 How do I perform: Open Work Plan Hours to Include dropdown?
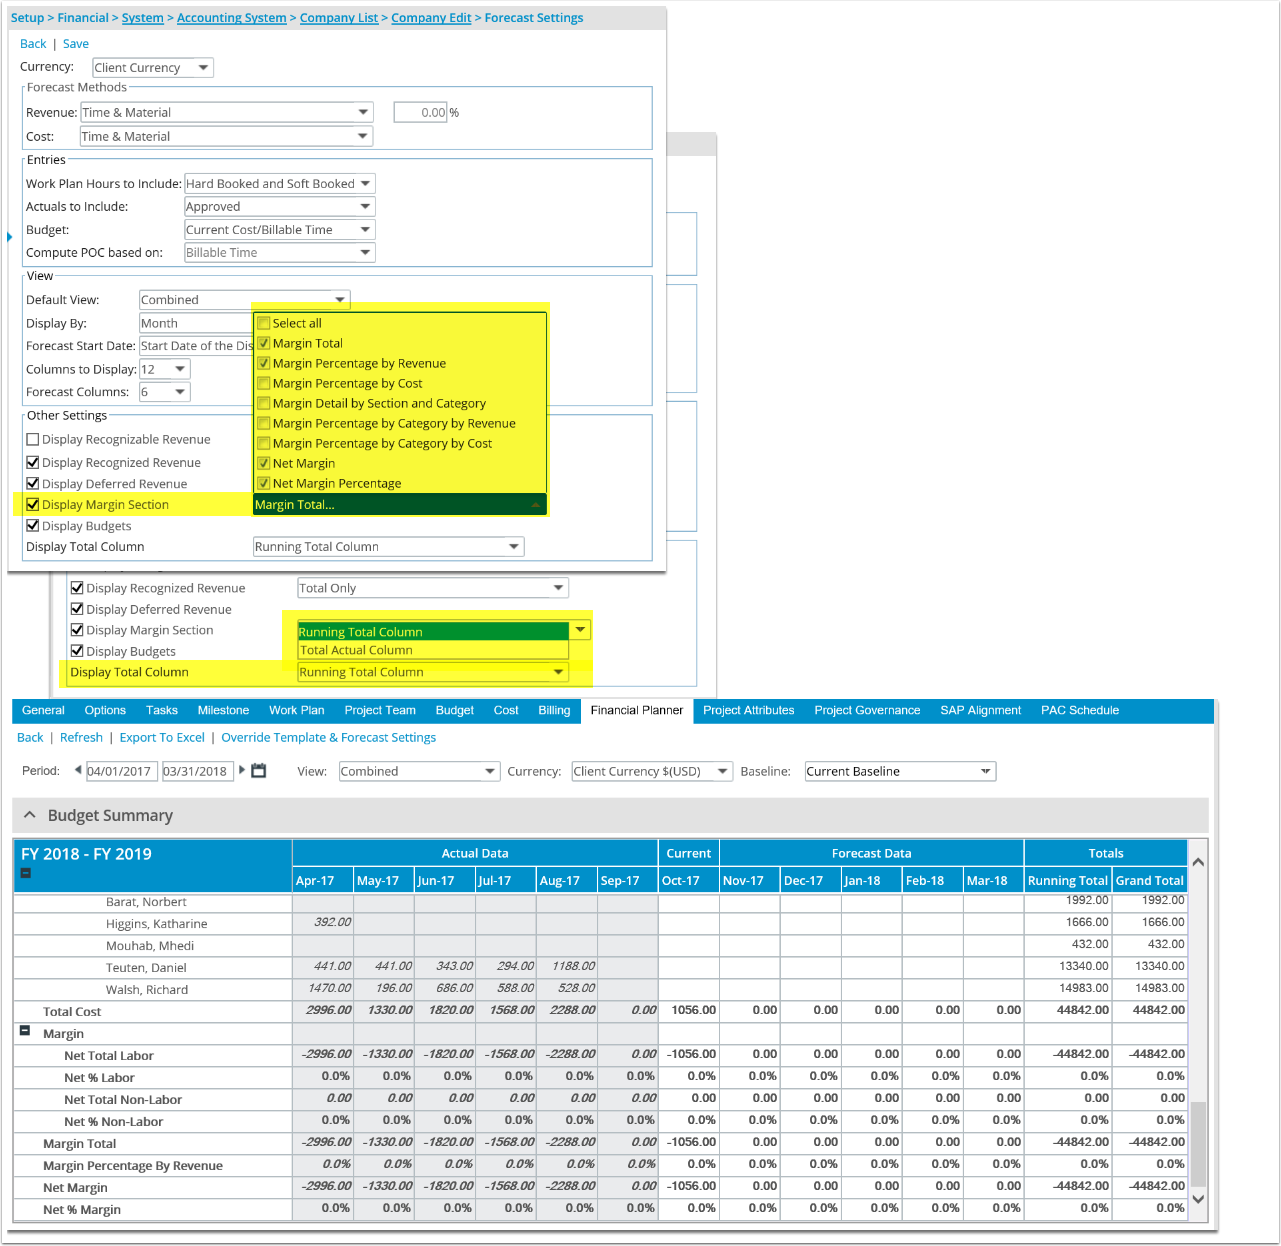(280, 183)
